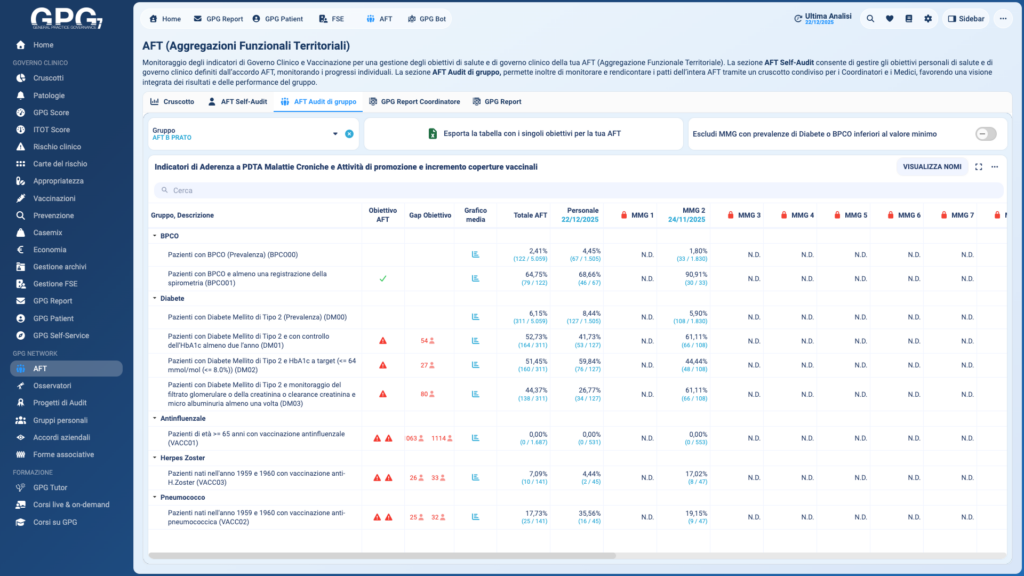The height and width of the screenshot is (576, 1024).
Task: Click the Cerca search field
Action: (580, 190)
